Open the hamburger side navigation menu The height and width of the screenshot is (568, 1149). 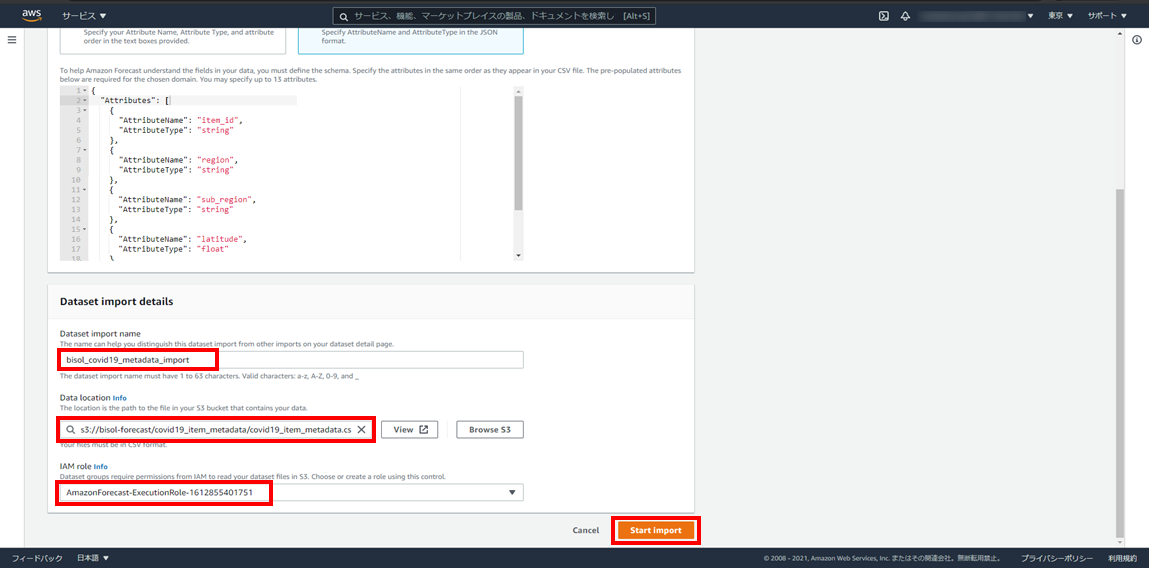pos(12,40)
